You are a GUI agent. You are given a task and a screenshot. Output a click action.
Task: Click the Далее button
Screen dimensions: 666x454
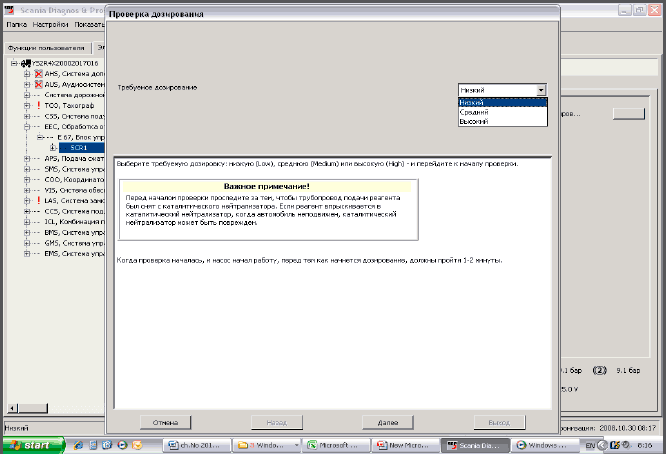point(388,423)
